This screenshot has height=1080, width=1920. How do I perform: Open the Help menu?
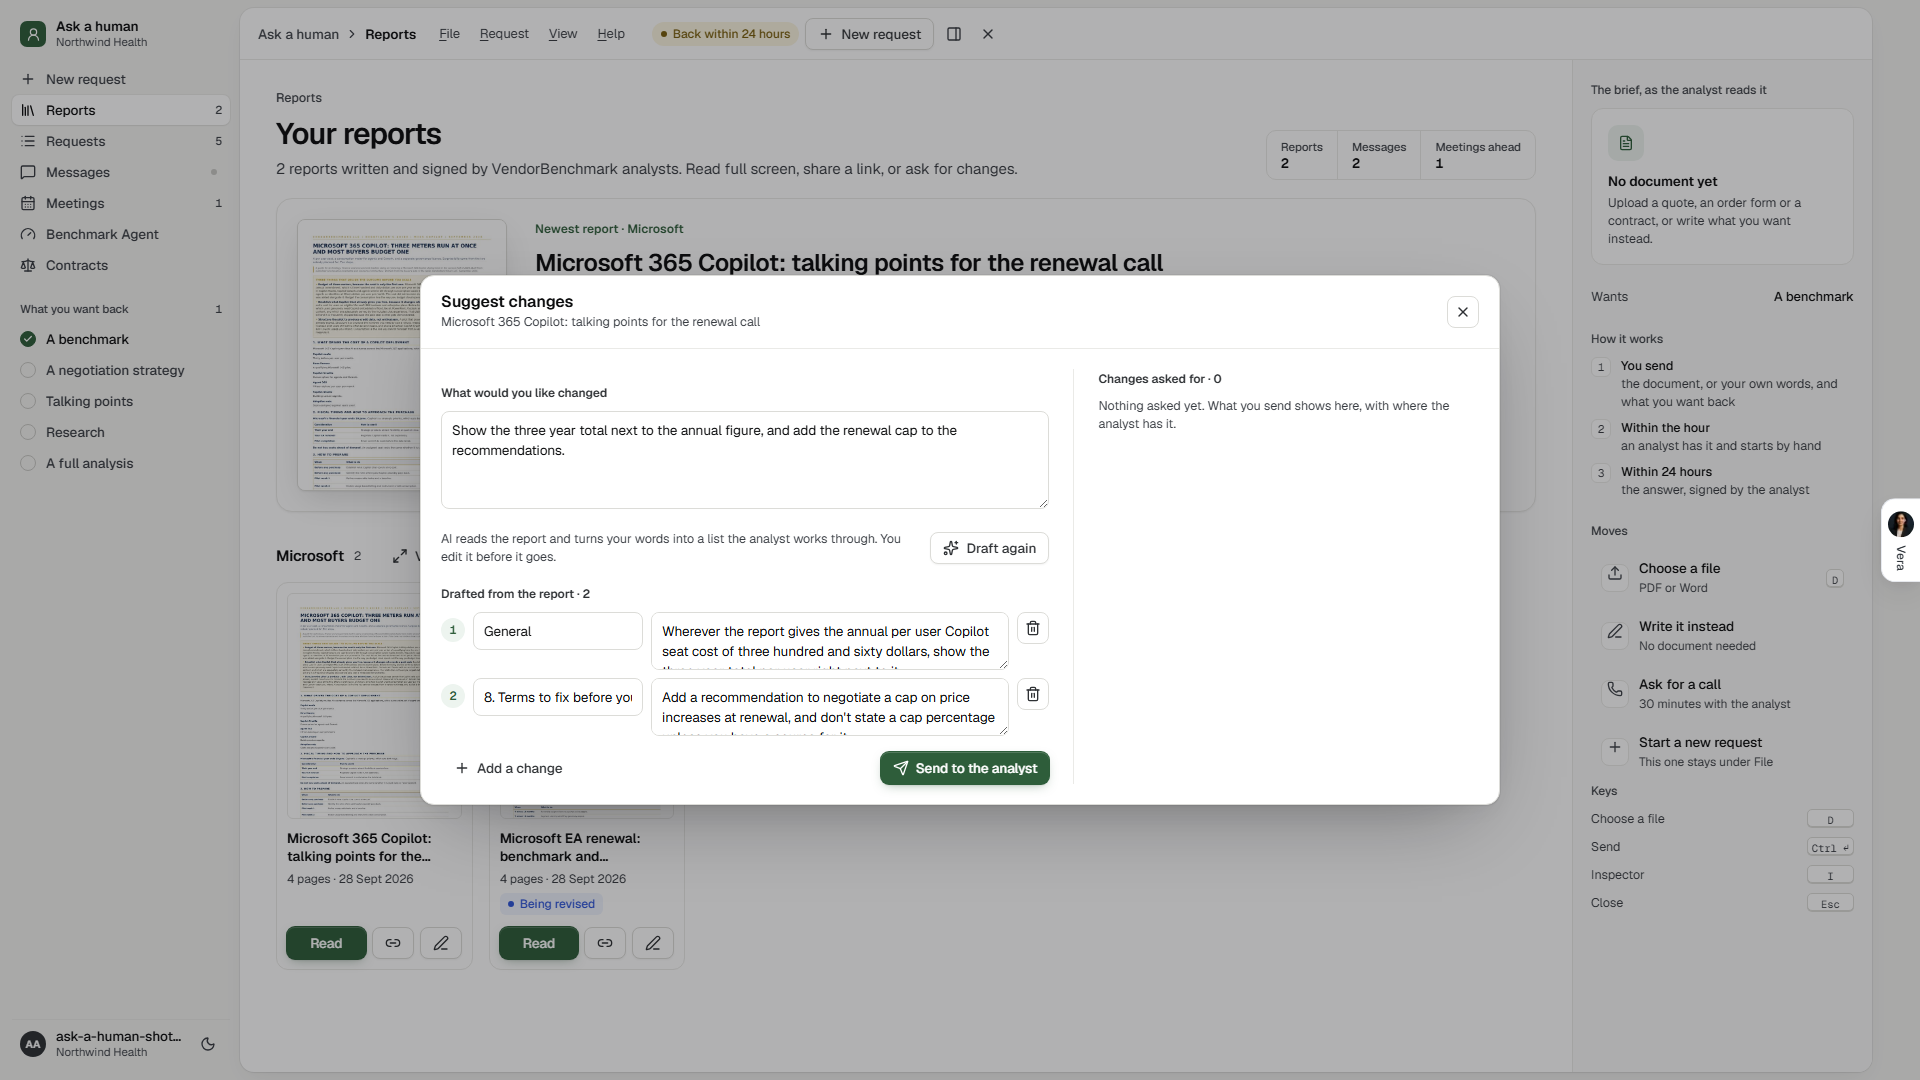point(611,34)
